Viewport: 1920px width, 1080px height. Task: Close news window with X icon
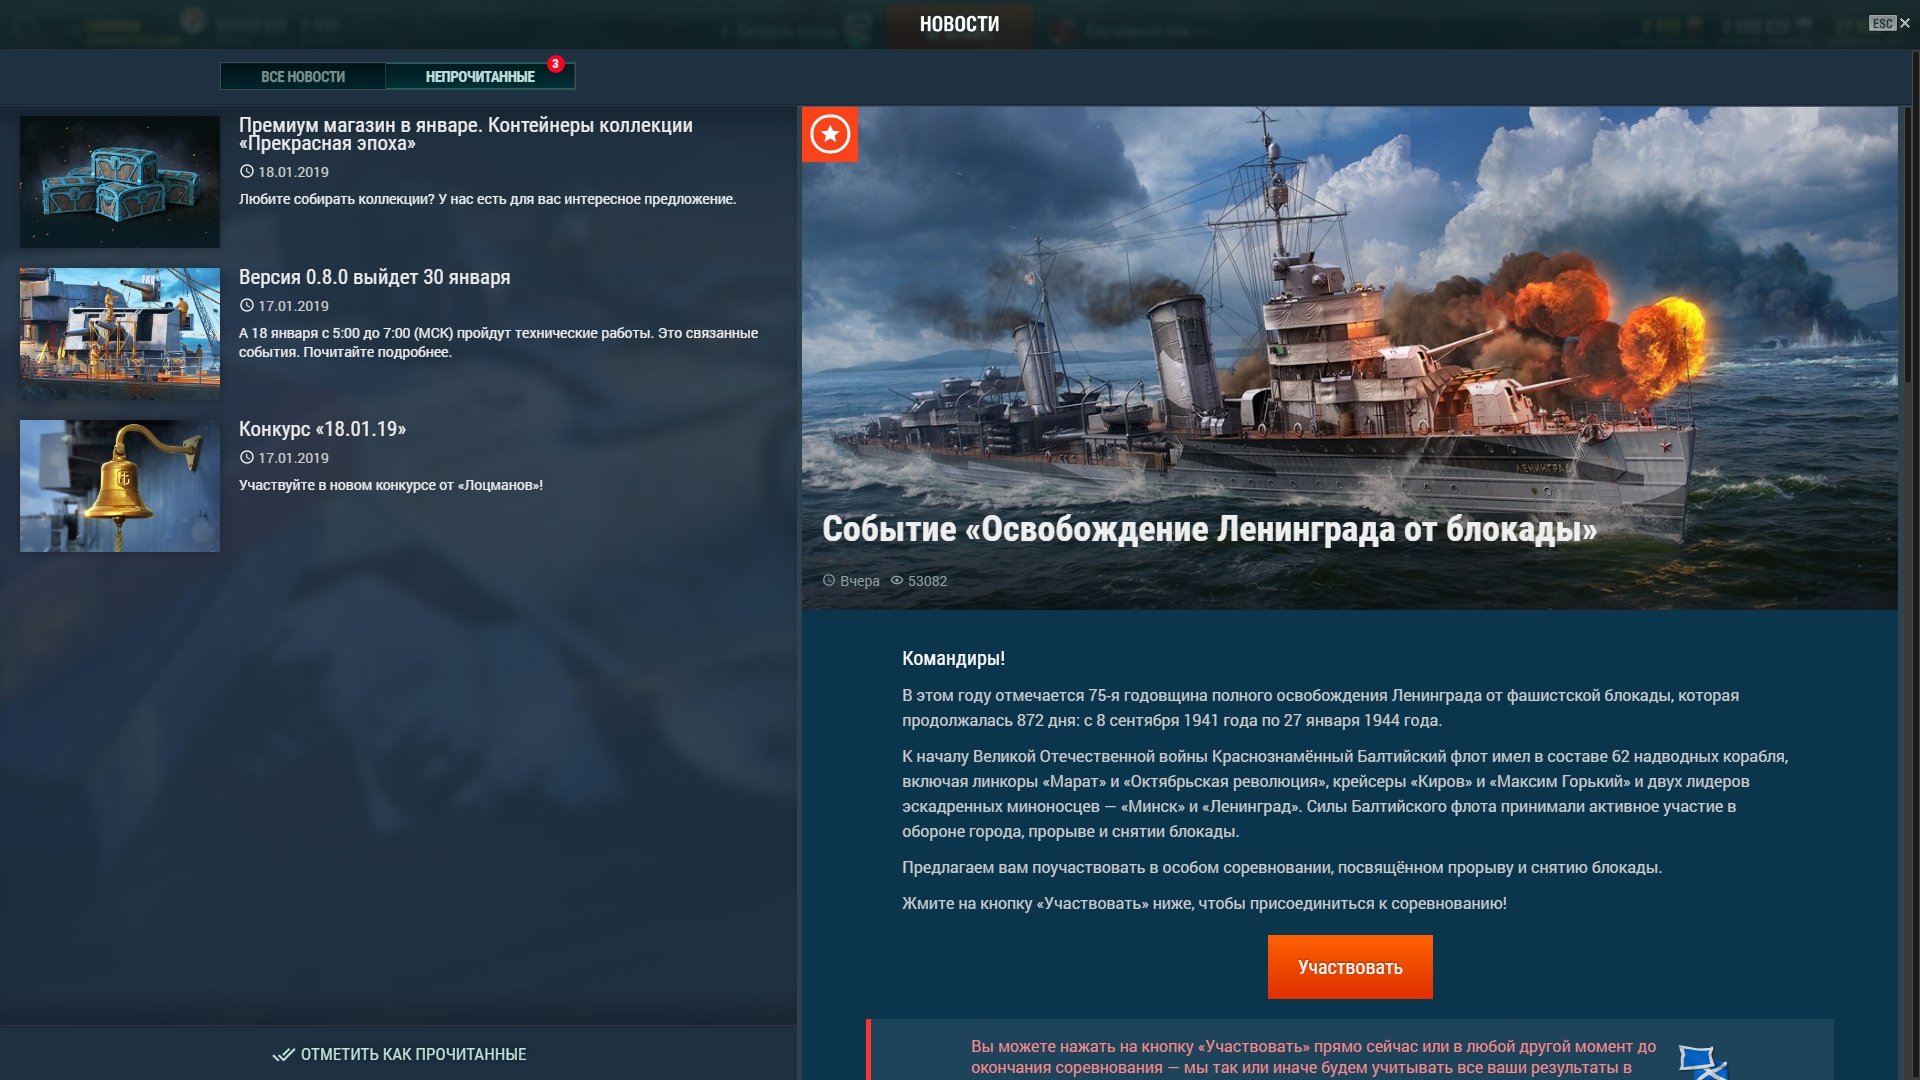tap(1905, 23)
